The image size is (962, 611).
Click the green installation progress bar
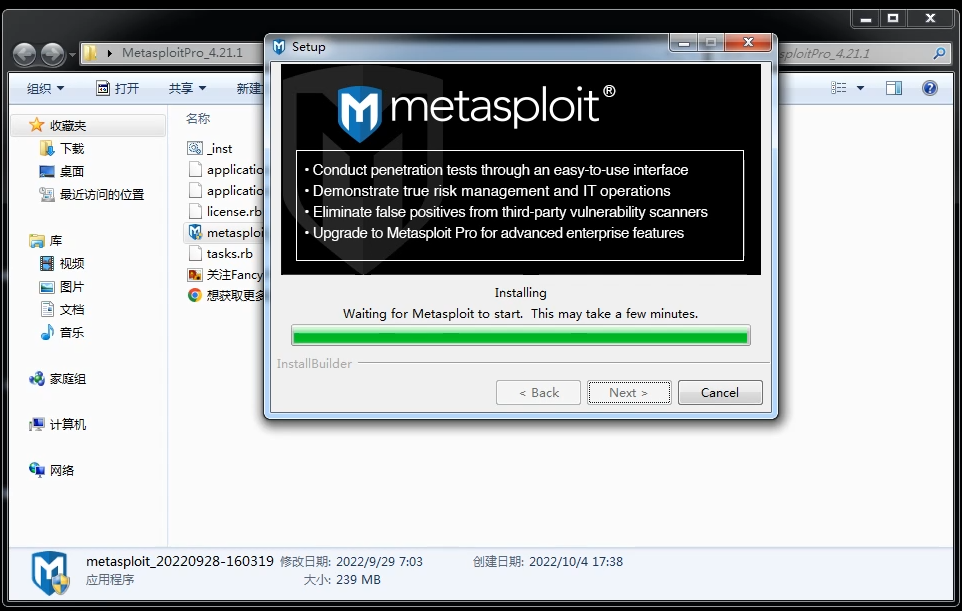(520, 336)
